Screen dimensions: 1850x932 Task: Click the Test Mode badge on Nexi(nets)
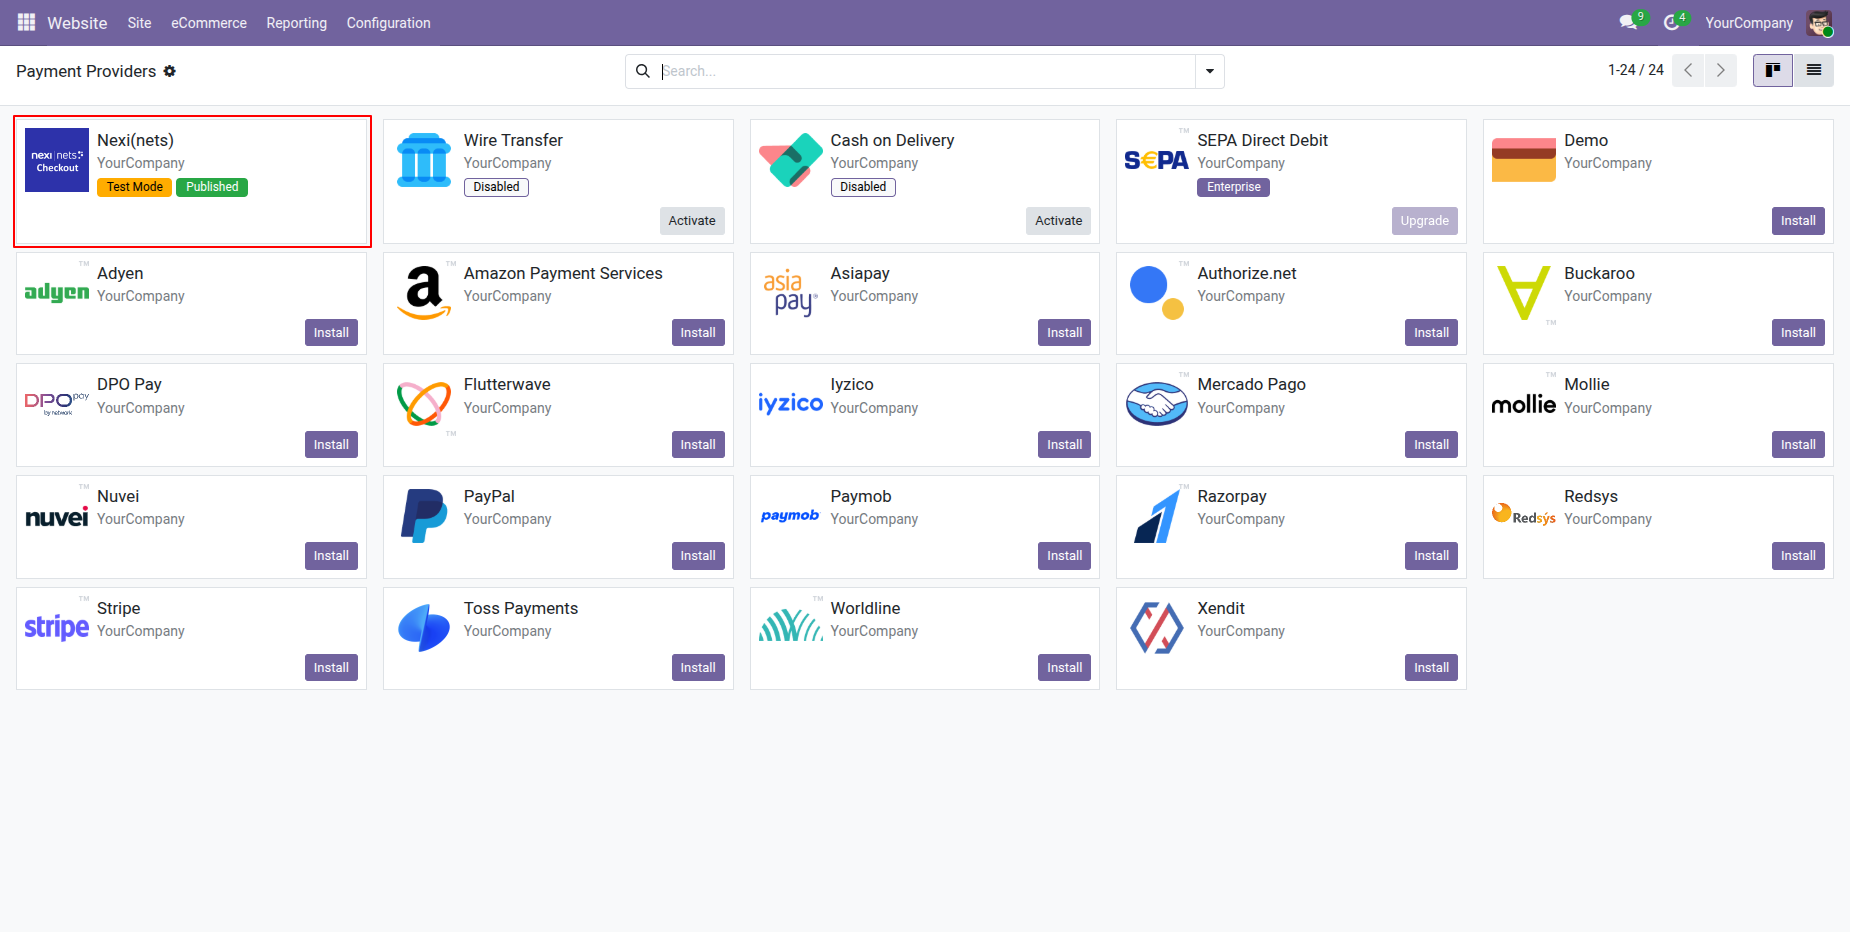135,187
